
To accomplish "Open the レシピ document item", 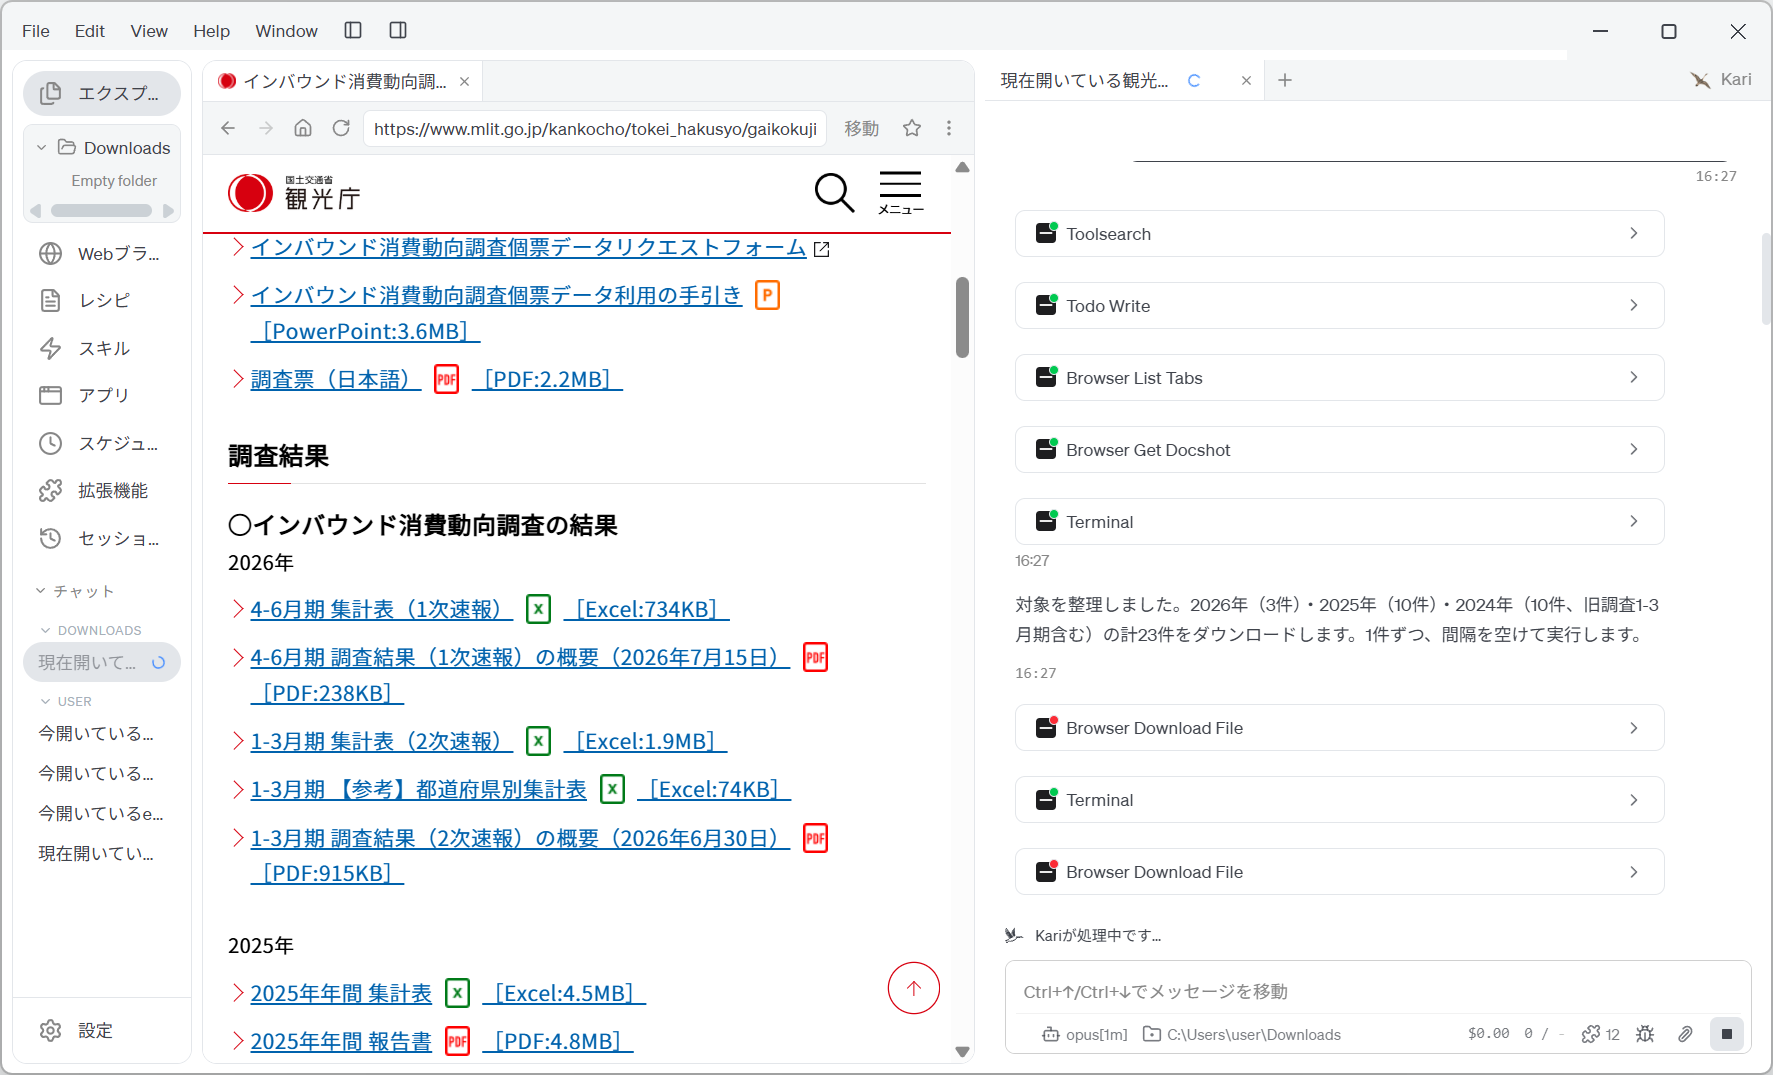I will pos(102,300).
